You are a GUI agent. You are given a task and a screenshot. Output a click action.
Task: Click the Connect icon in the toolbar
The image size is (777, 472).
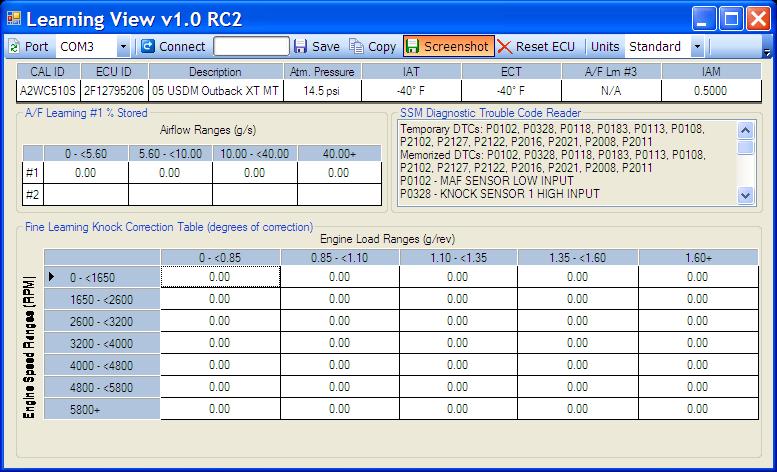tap(148, 47)
